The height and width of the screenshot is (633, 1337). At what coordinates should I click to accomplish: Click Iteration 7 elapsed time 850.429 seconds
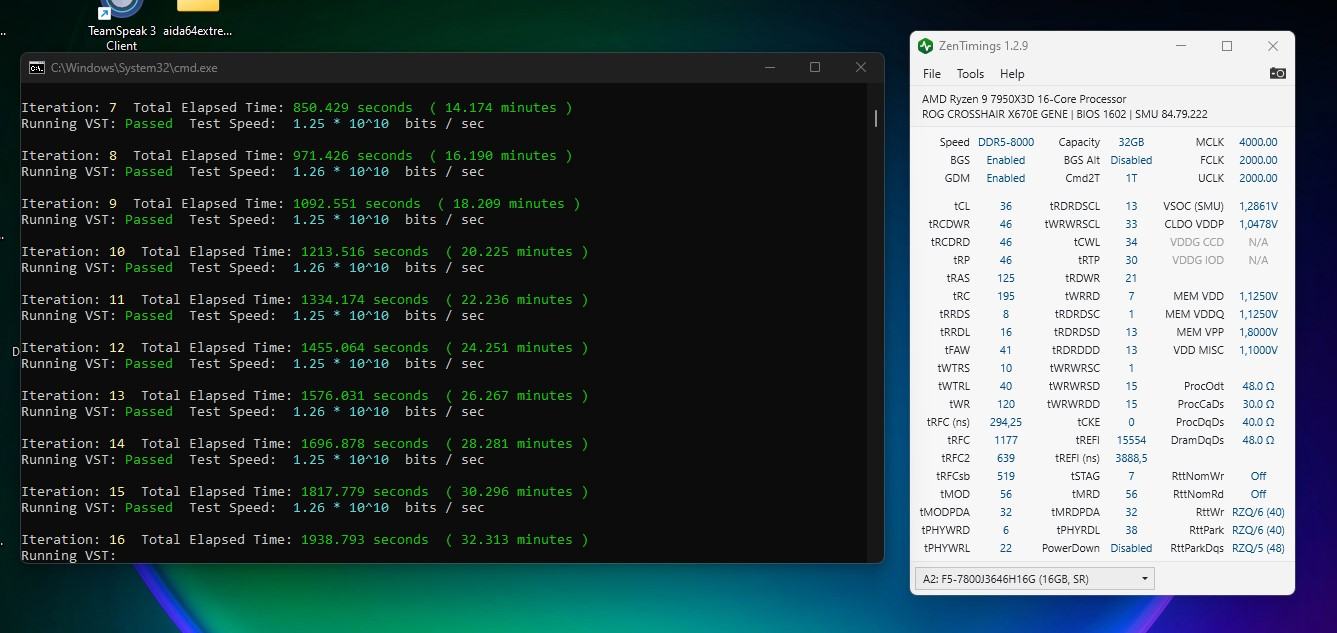[352, 107]
